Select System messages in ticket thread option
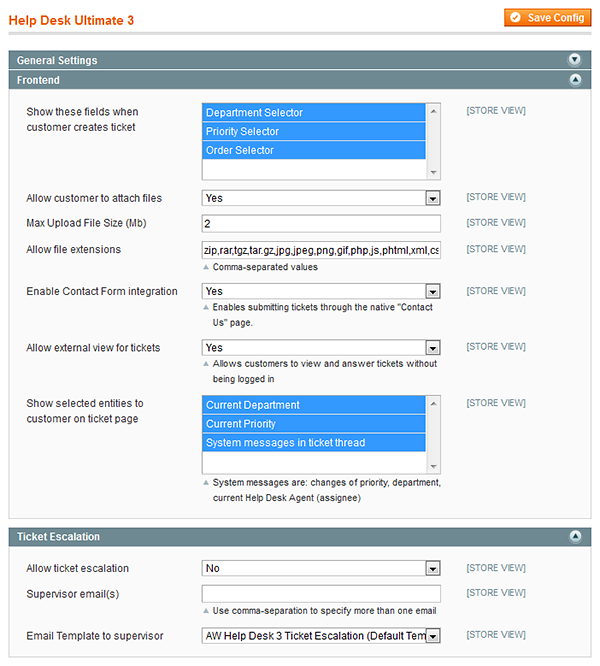This screenshot has height=666, width=600. pyautogui.click(x=314, y=442)
